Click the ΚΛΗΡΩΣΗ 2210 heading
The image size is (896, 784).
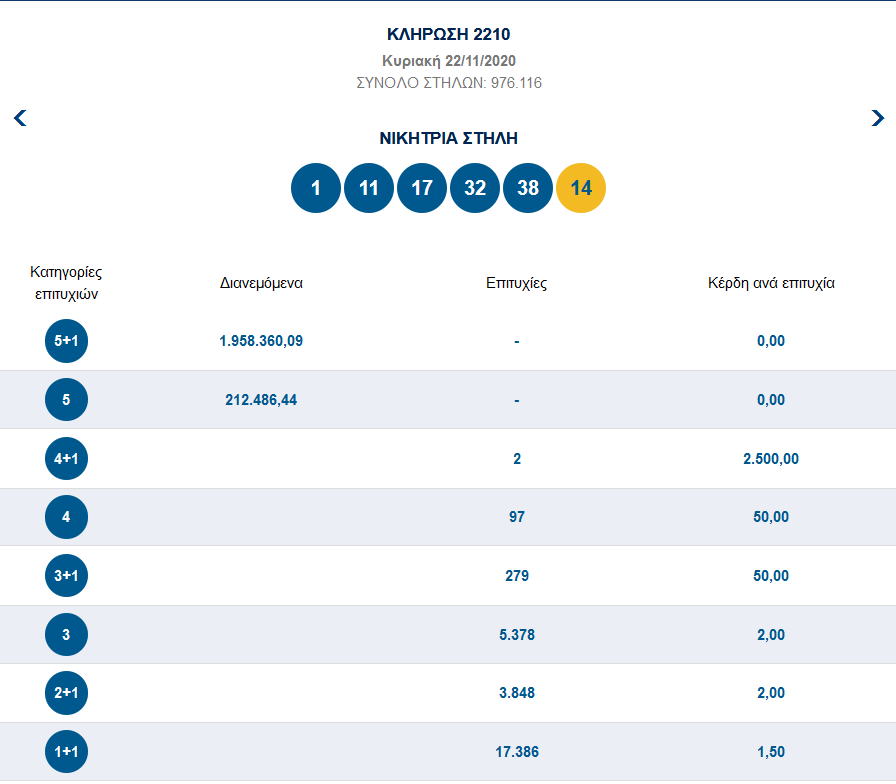pyautogui.click(x=448, y=35)
